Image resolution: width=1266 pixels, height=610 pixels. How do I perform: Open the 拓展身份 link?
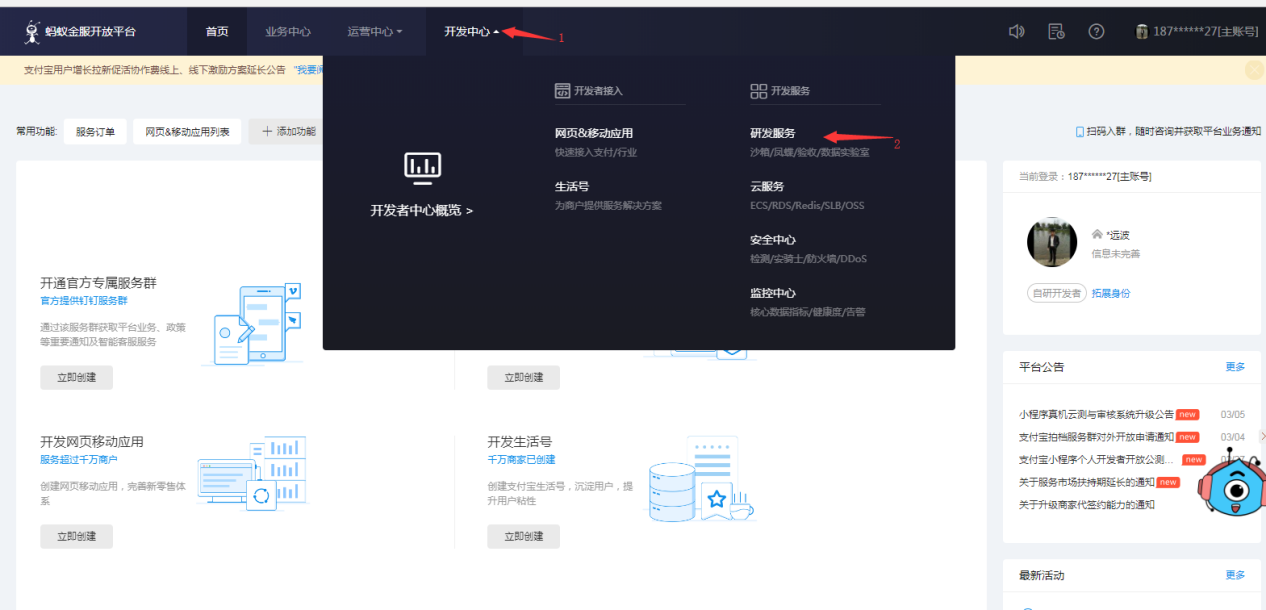(1111, 294)
